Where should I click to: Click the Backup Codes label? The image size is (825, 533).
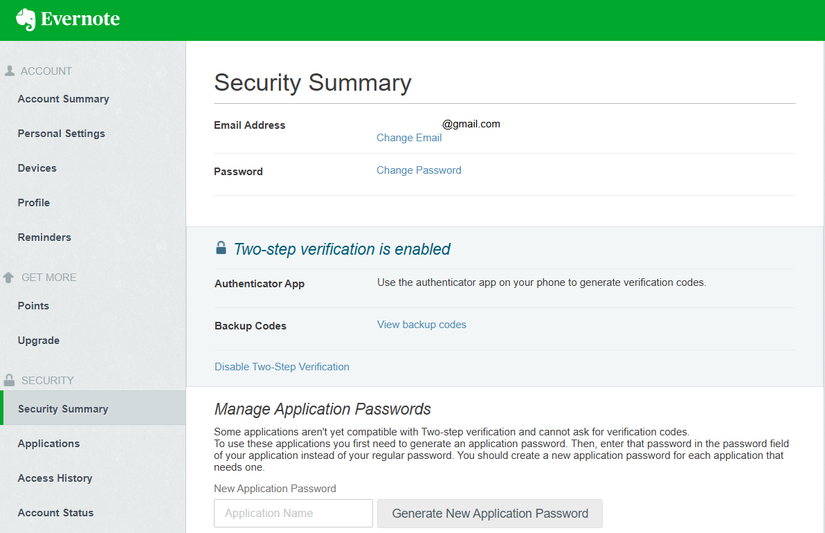[250, 326]
